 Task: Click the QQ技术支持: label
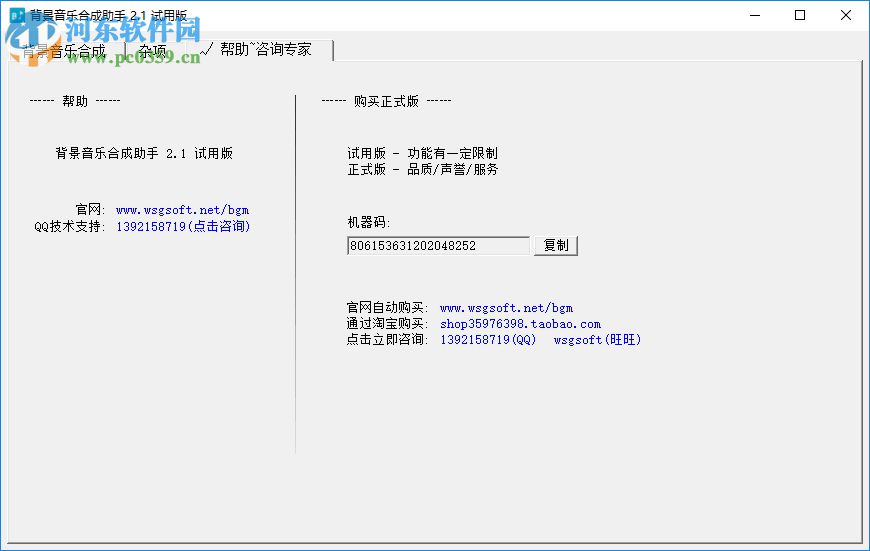pos(69,226)
